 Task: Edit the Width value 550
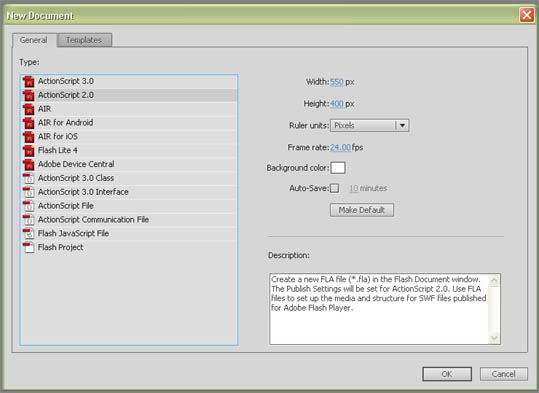pos(337,82)
